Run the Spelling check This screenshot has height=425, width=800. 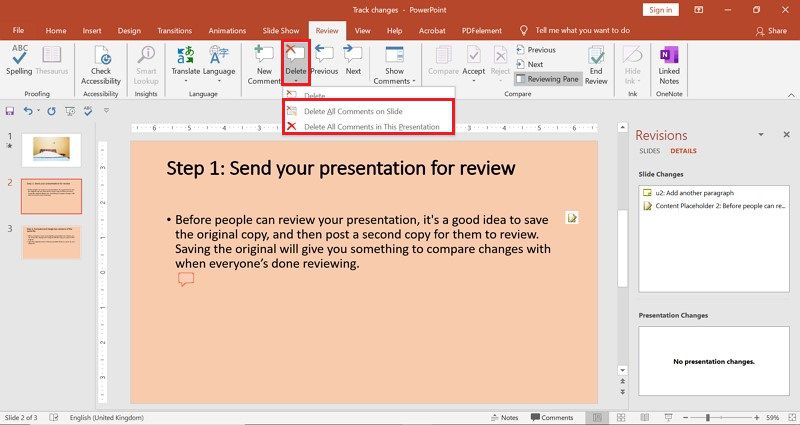click(x=19, y=60)
